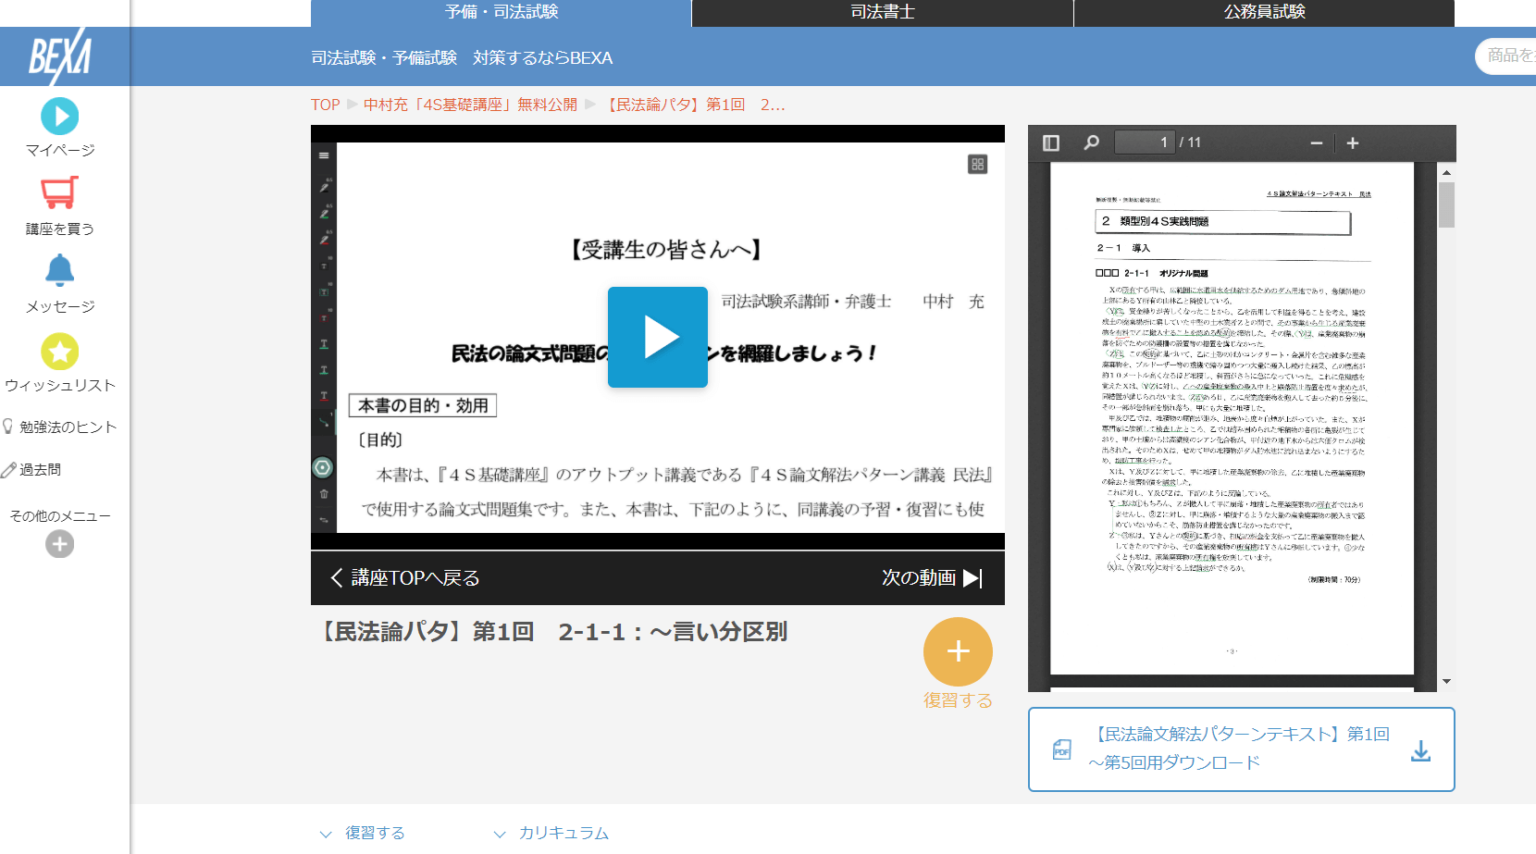Click the PDF page thumbnail
1536x854 pixels.
tap(1232, 419)
